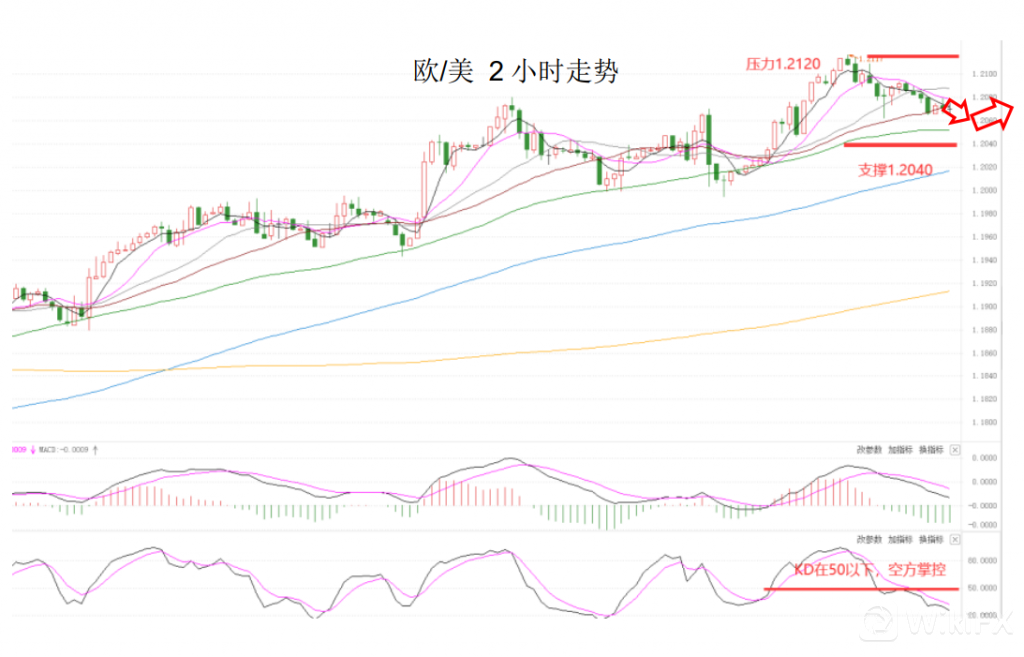Click 换指标 in the MACD panel
This screenshot has width=1024, height=657.
(931, 450)
